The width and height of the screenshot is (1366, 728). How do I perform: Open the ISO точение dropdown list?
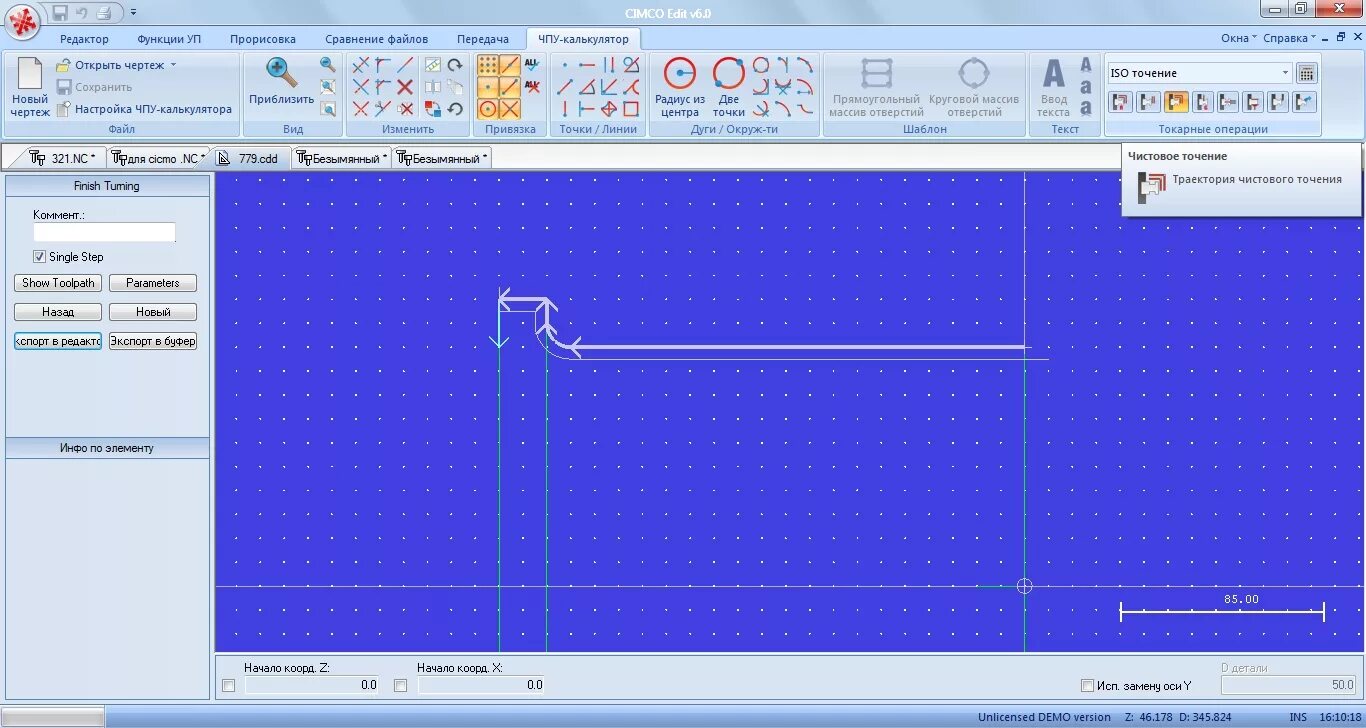pos(1286,73)
